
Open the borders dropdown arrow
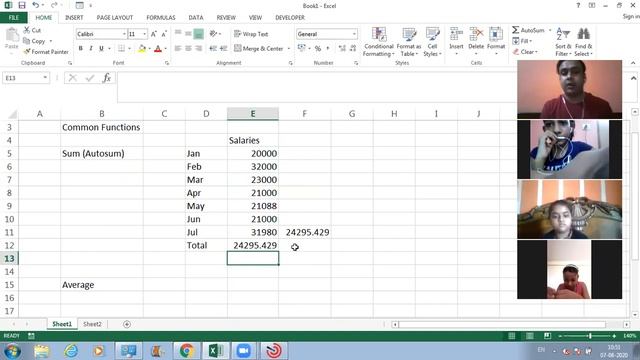(129, 49)
